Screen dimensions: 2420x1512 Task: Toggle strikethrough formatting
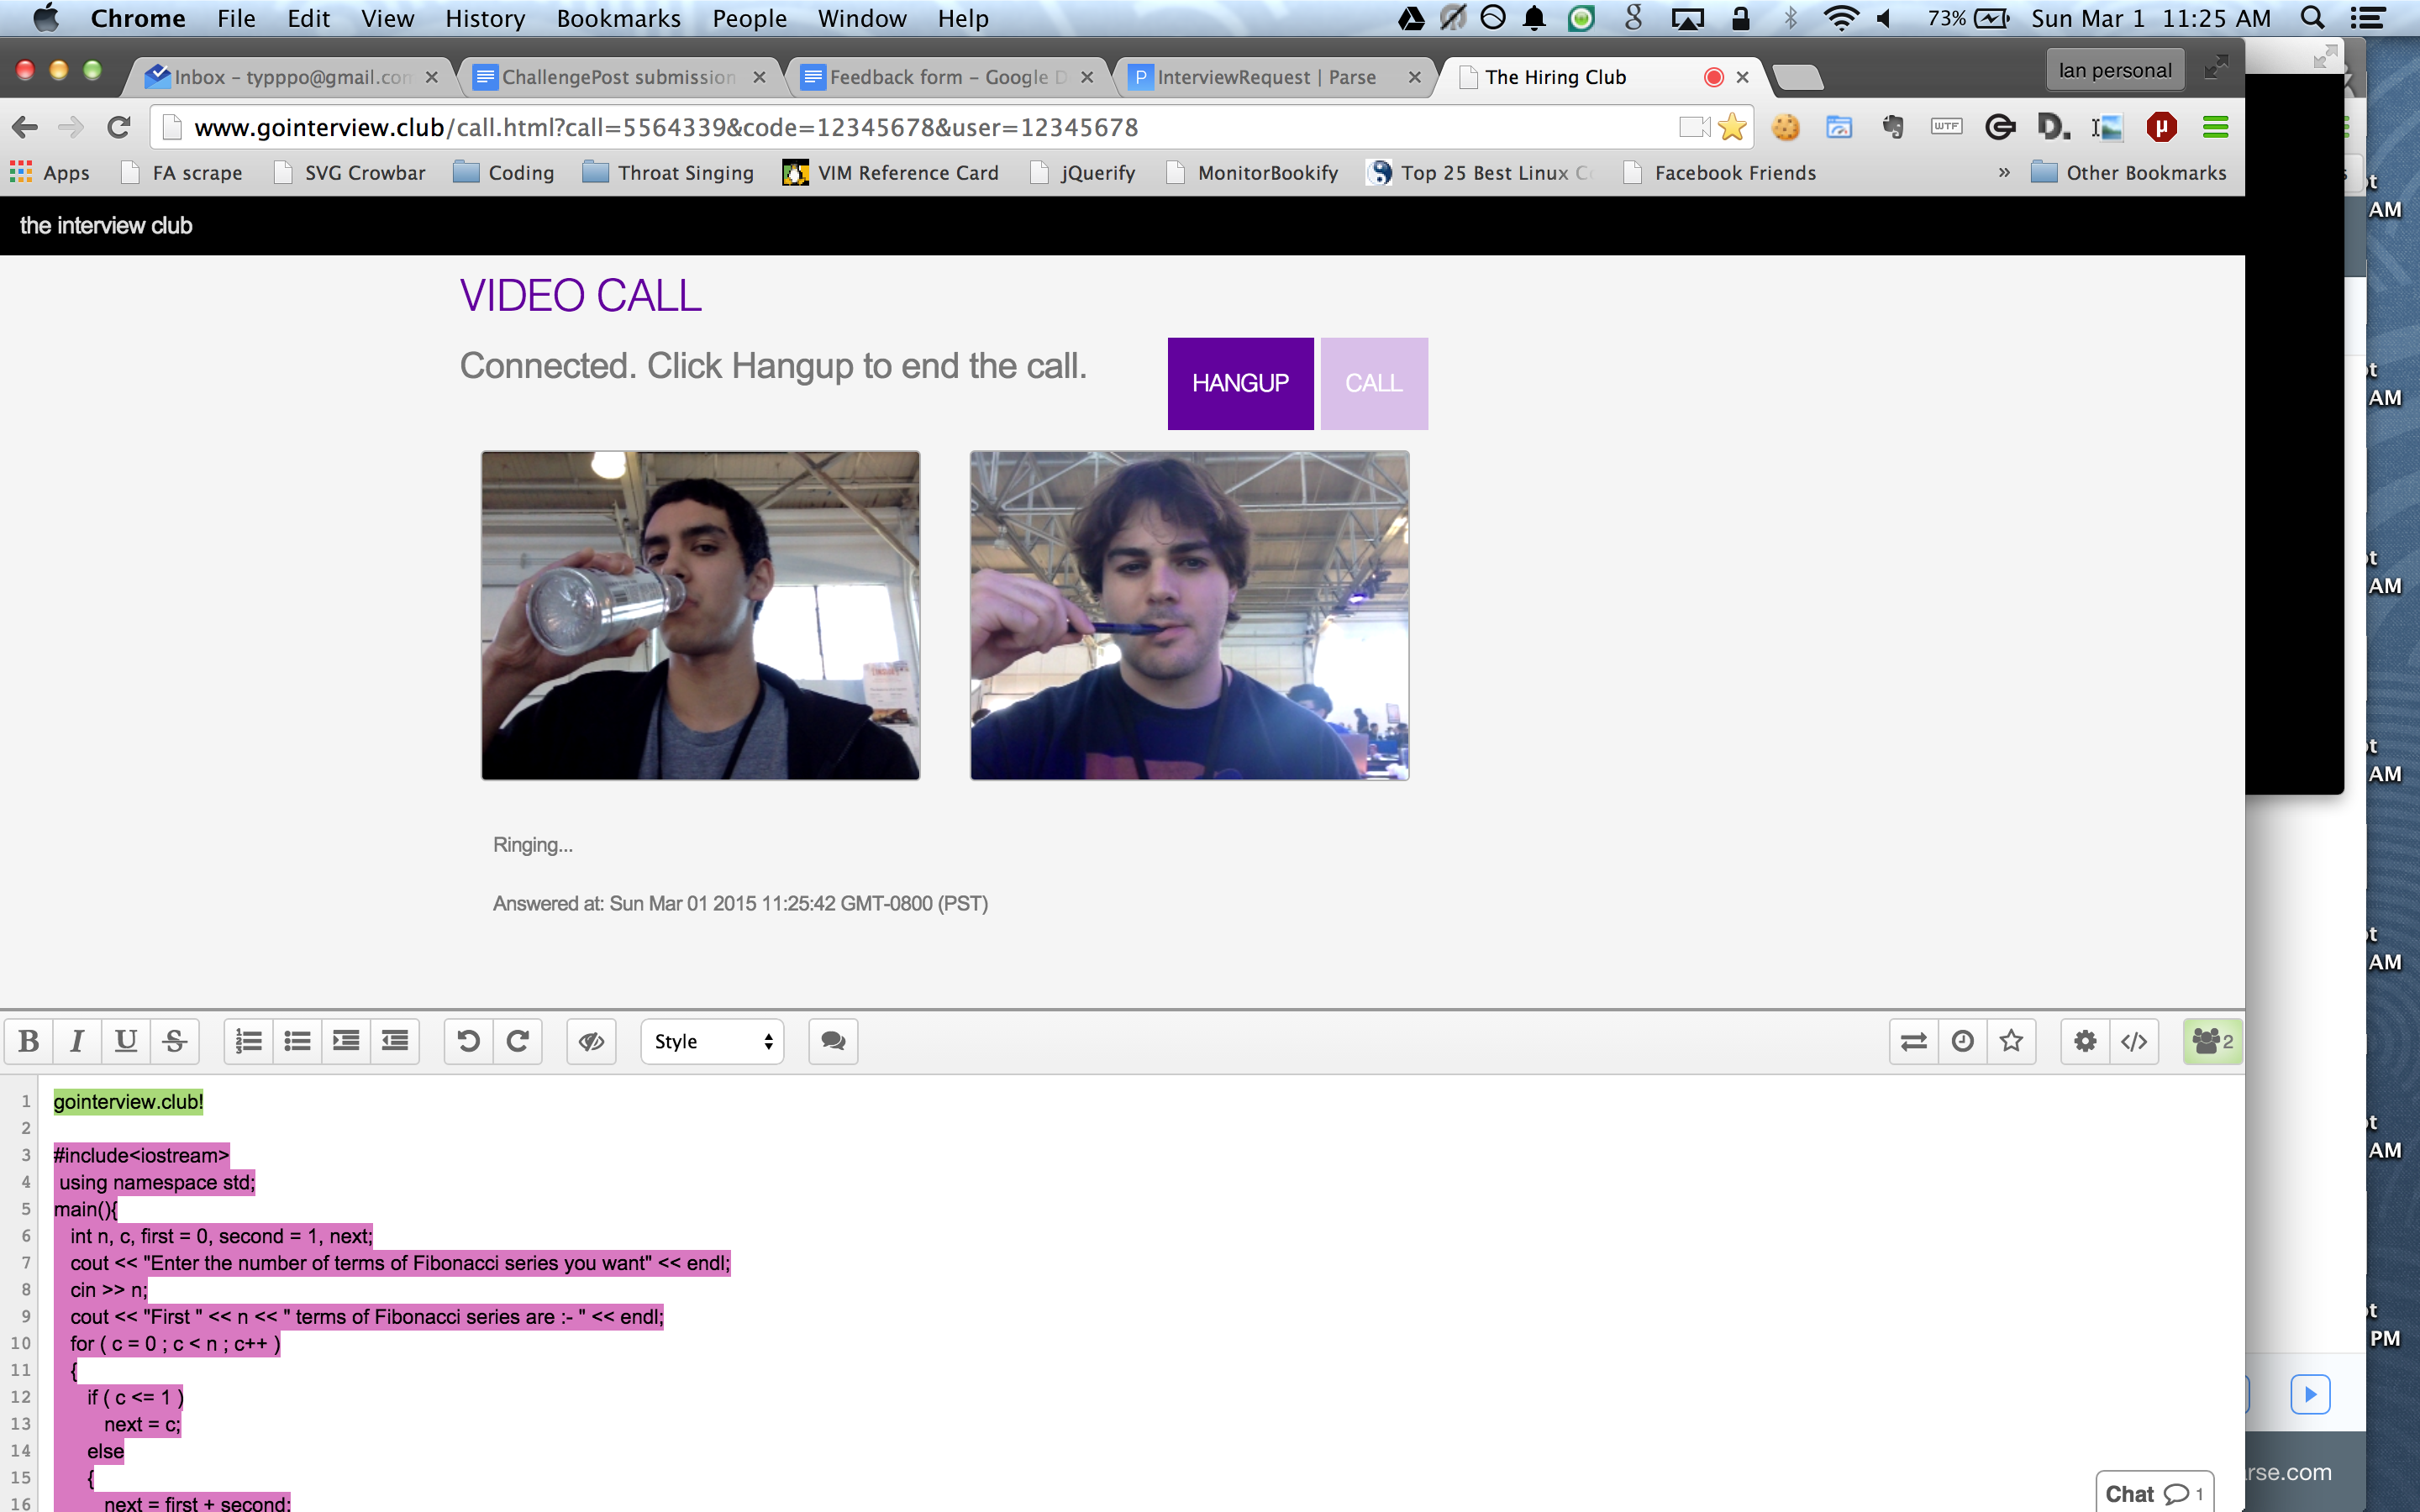pyautogui.click(x=175, y=1041)
